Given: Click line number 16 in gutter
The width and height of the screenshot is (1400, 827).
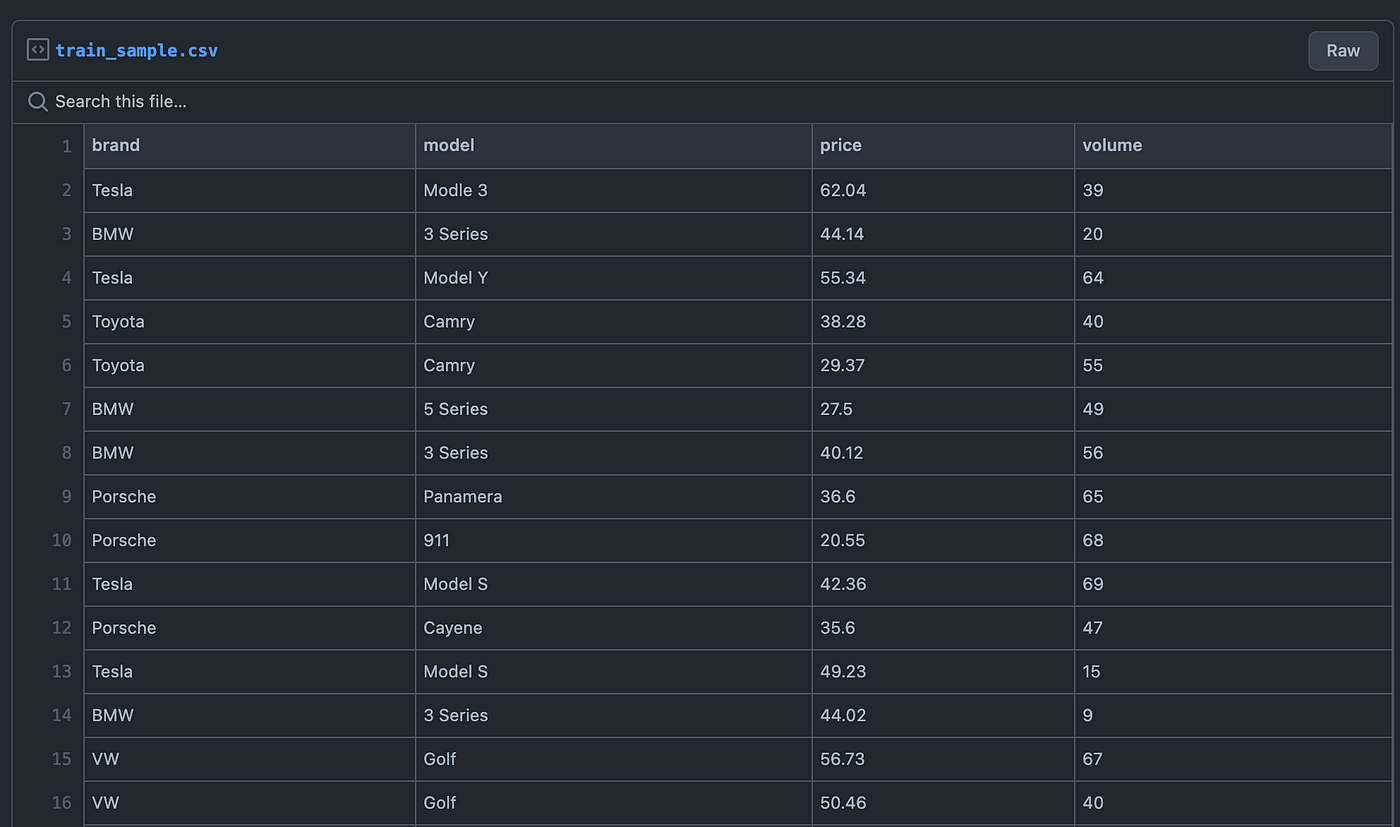Looking at the screenshot, I should (61, 803).
